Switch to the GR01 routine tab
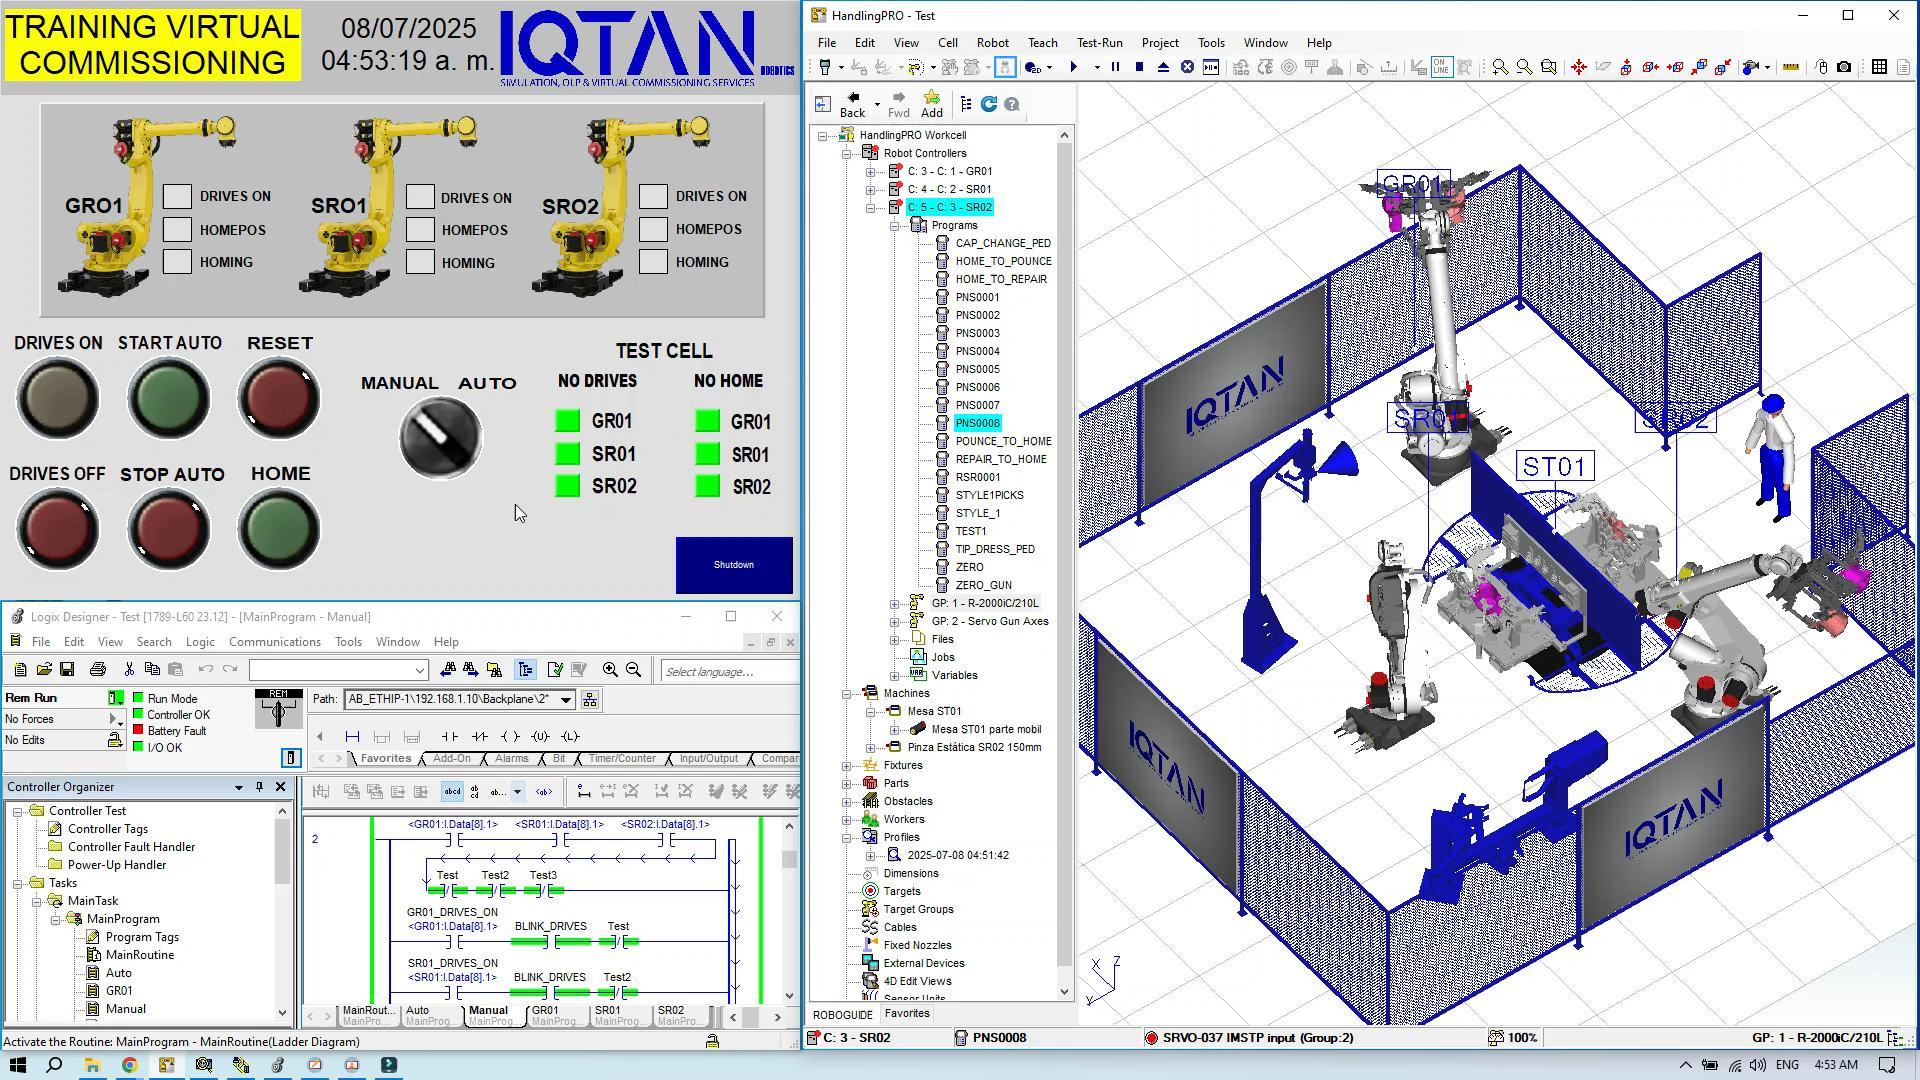This screenshot has width=1920, height=1080. 554,1015
